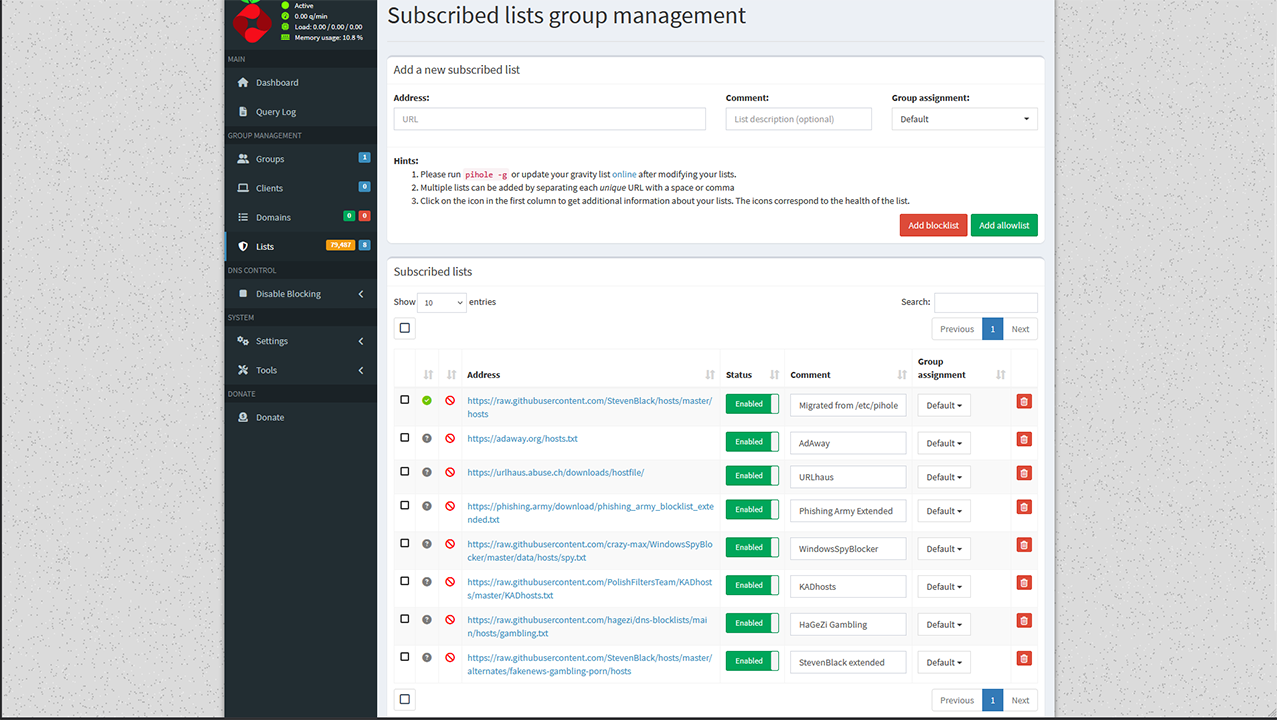Click the Status column sort arrows
Viewport: 1277px width, 720px height.
pos(774,375)
